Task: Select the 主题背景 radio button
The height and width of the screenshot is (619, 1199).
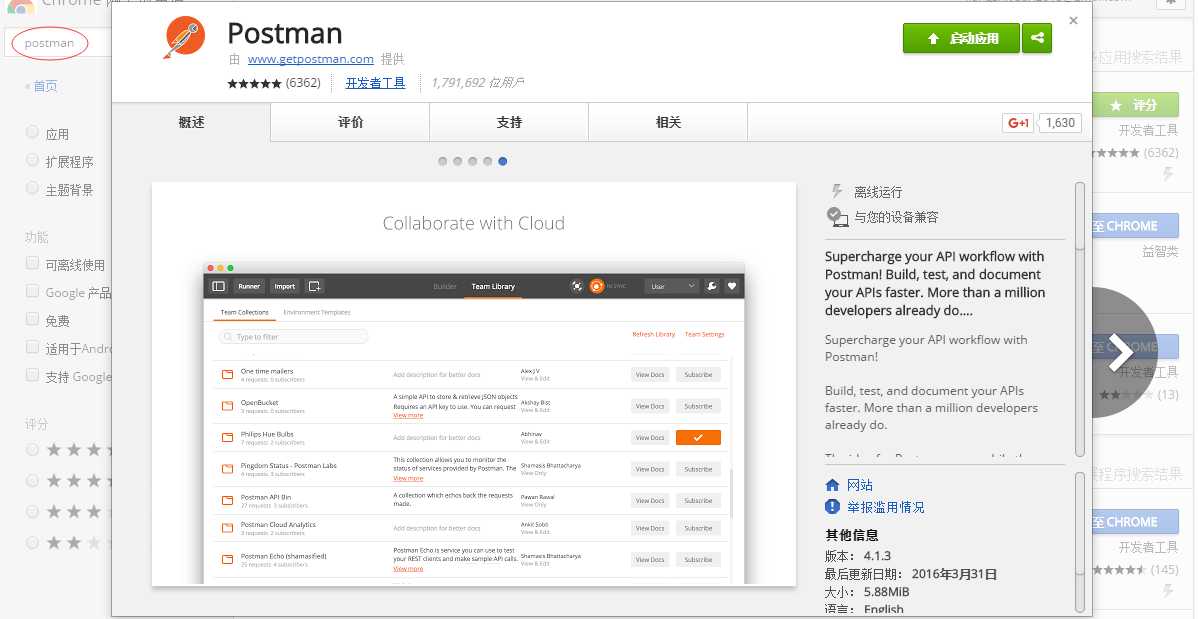Action: pos(32,188)
